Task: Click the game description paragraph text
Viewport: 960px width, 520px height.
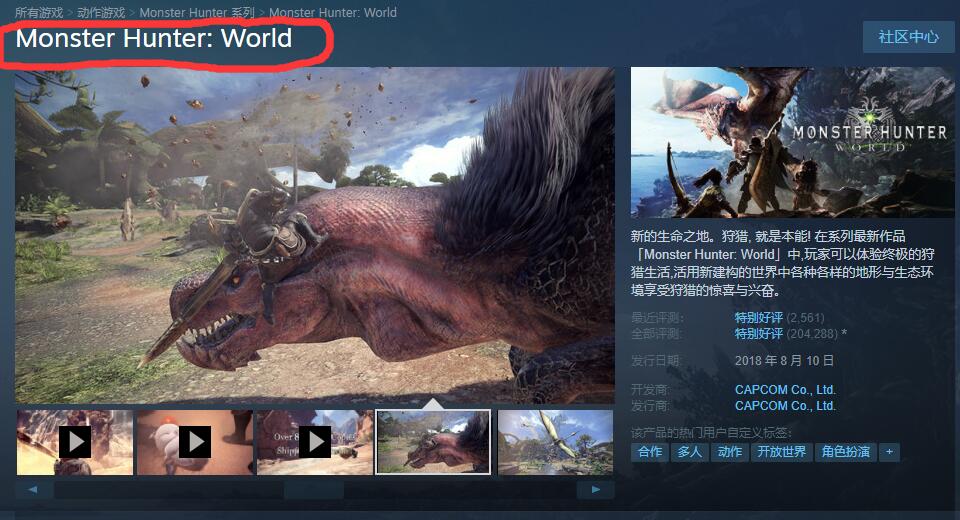Action: pyautogui.click(x=783, y=263)
